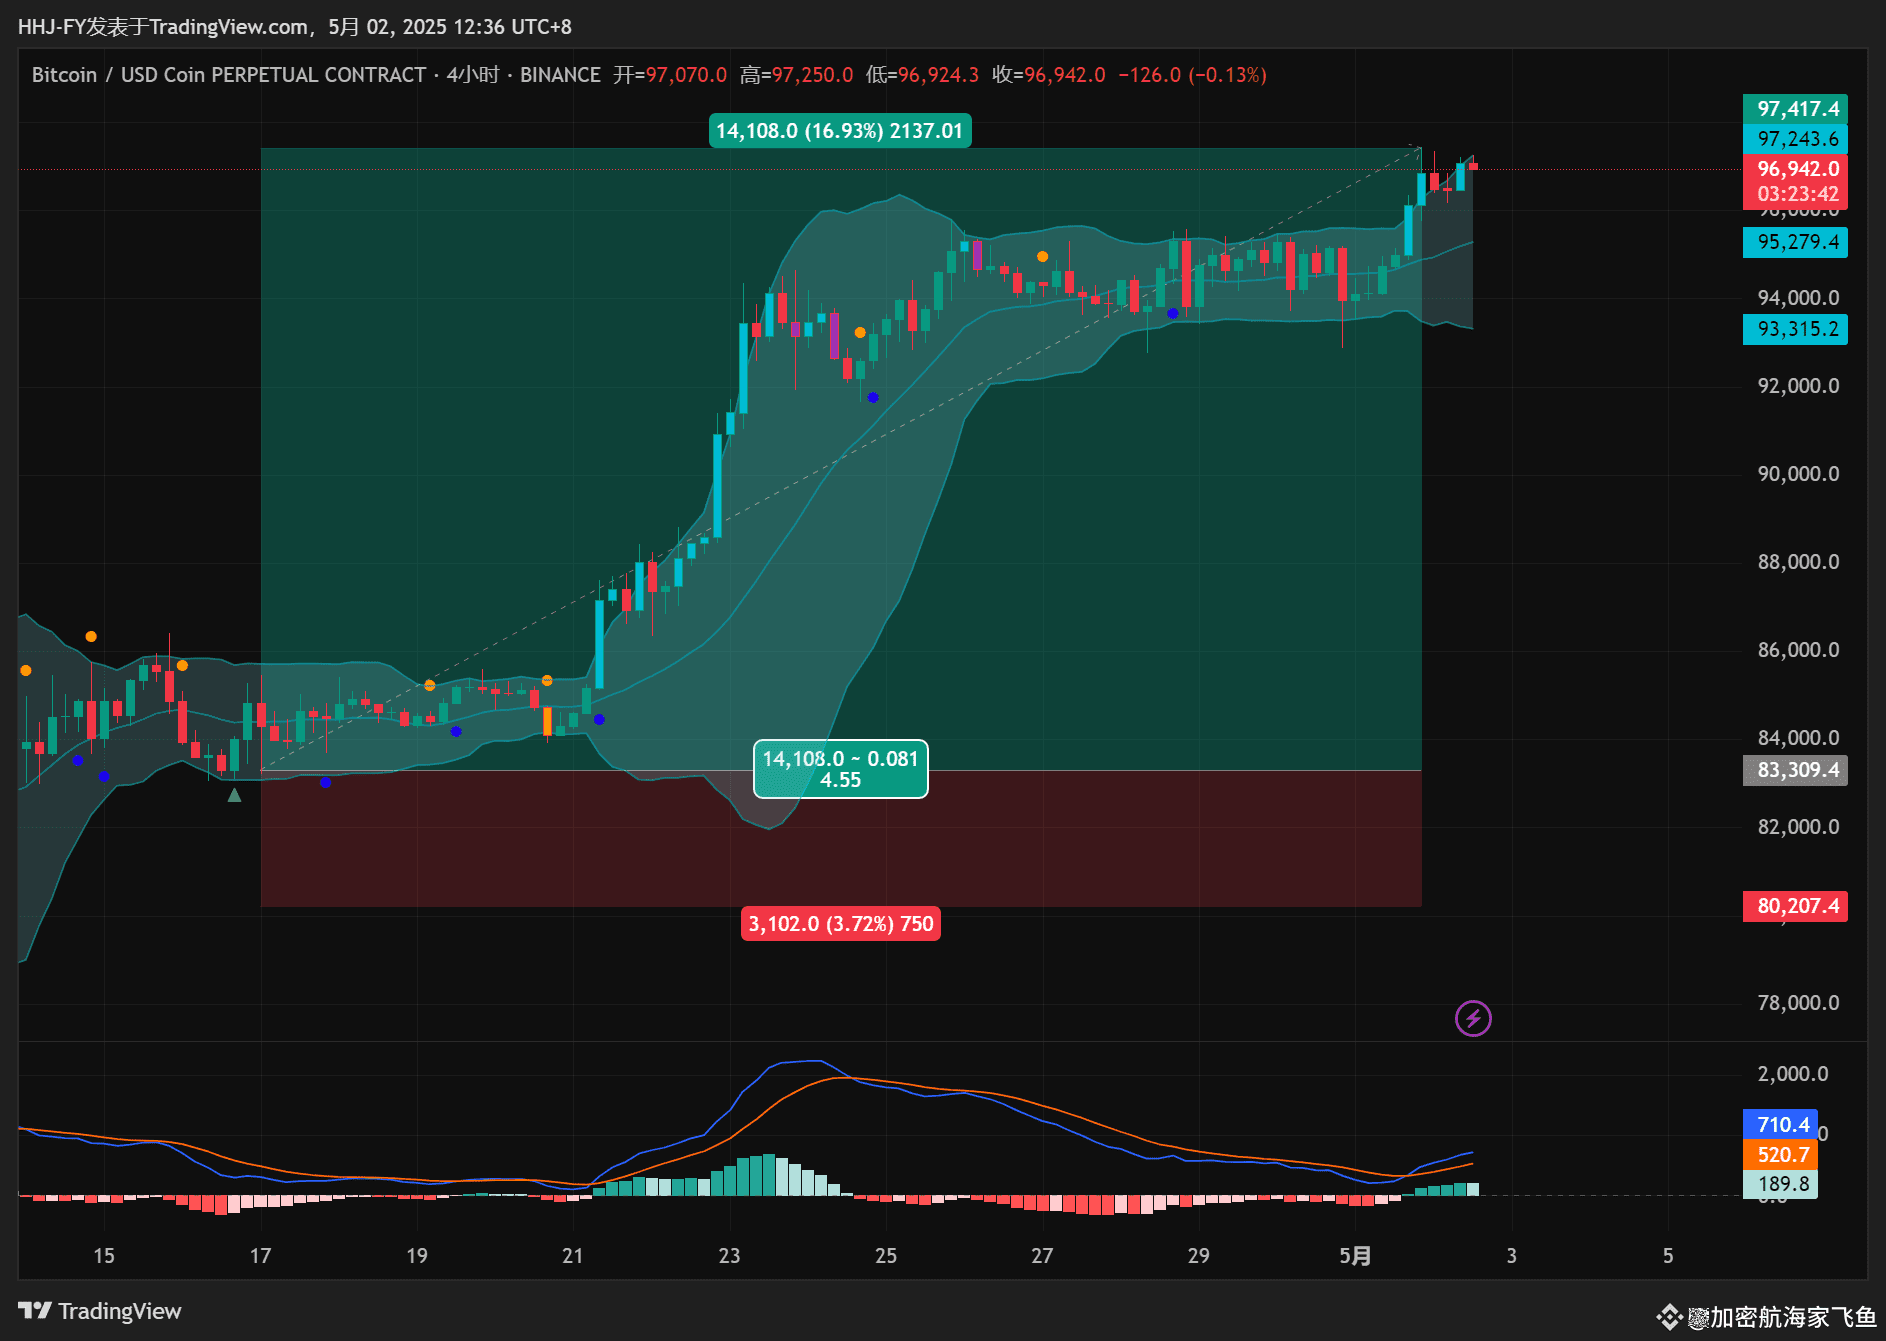Click date 19 on the time axis
Screen dimensions: 1886x1341
pyautogui.click(x=417, y=1256)
